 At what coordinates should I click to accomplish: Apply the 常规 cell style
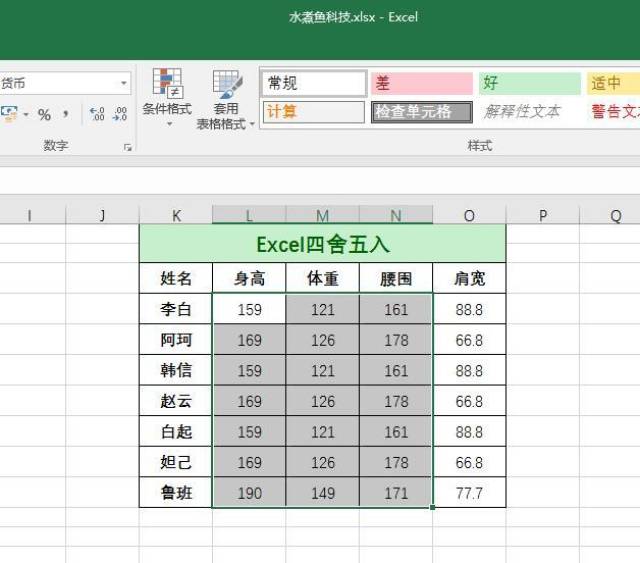314,83
